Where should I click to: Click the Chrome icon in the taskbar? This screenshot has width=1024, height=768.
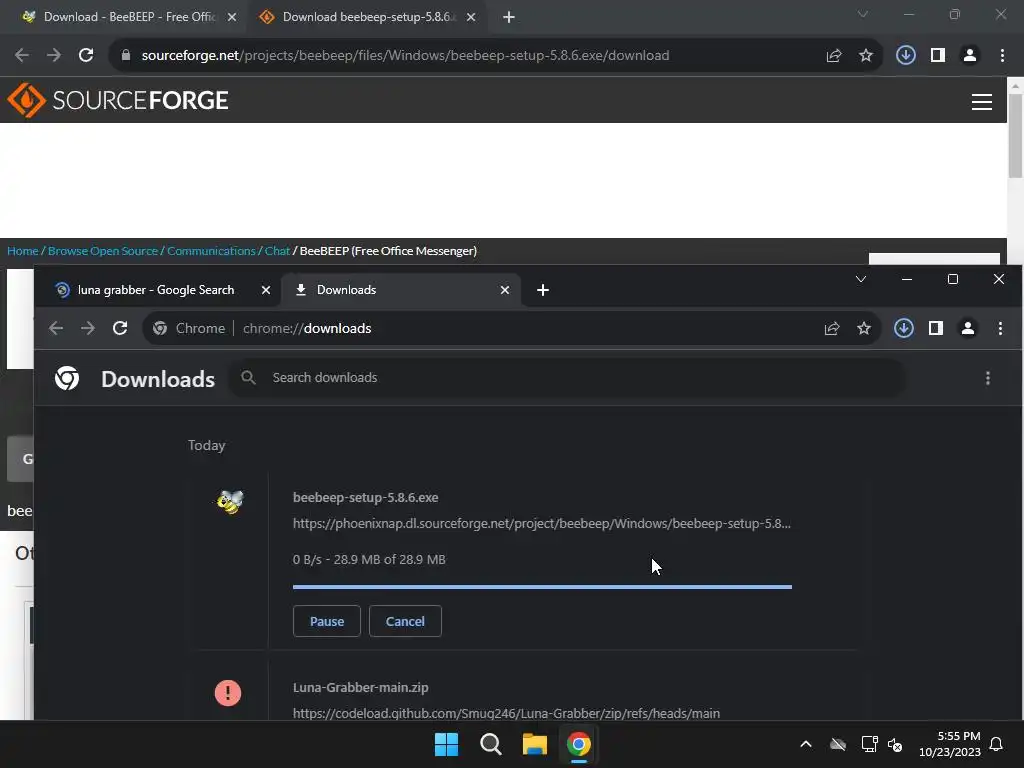[579, 744]
